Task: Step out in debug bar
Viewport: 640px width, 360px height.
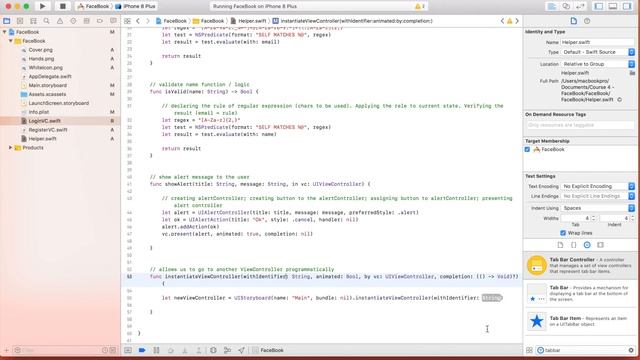Action: pos(199,350)
